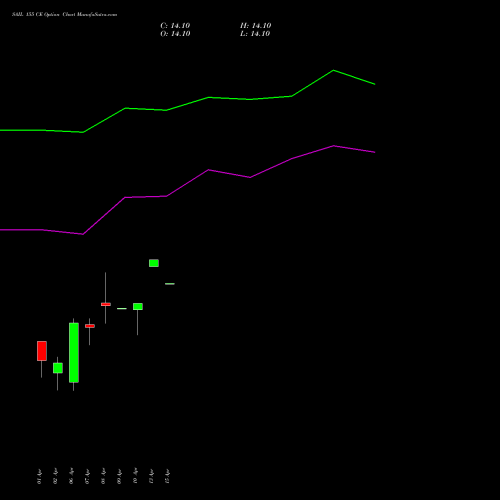This screenshot has height=500, width=500.
Task: Click the upper green indicator line
Action: 208,97
